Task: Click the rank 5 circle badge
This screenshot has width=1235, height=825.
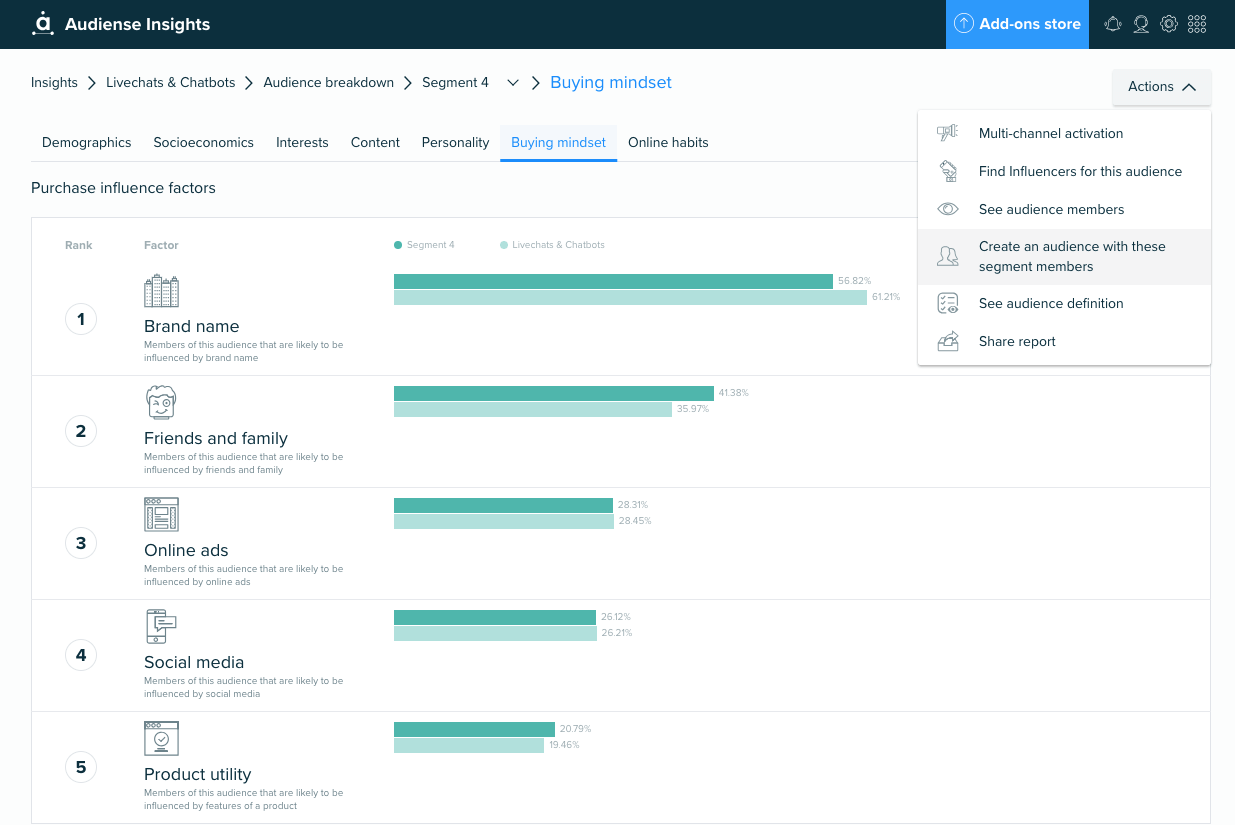Action: [x=81, y=768]
